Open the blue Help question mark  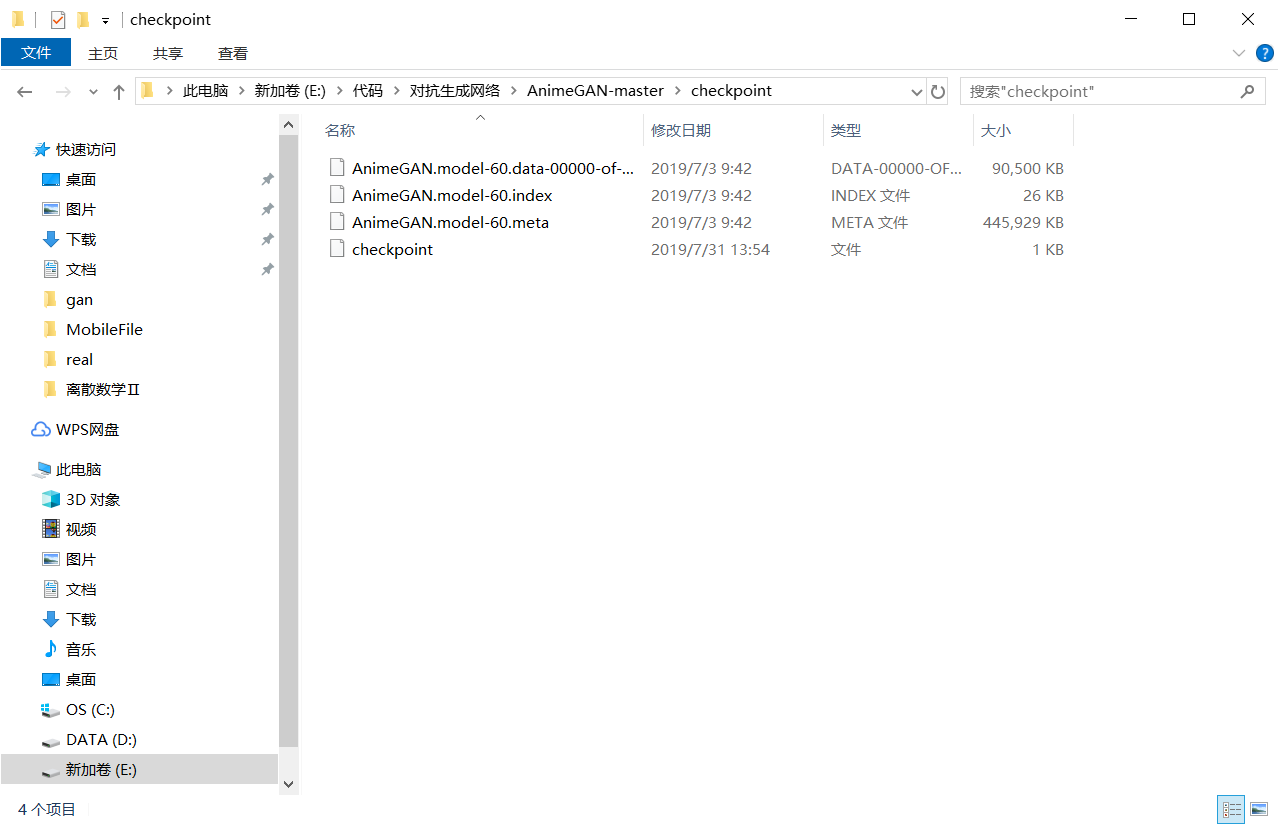coord(1265,53)
